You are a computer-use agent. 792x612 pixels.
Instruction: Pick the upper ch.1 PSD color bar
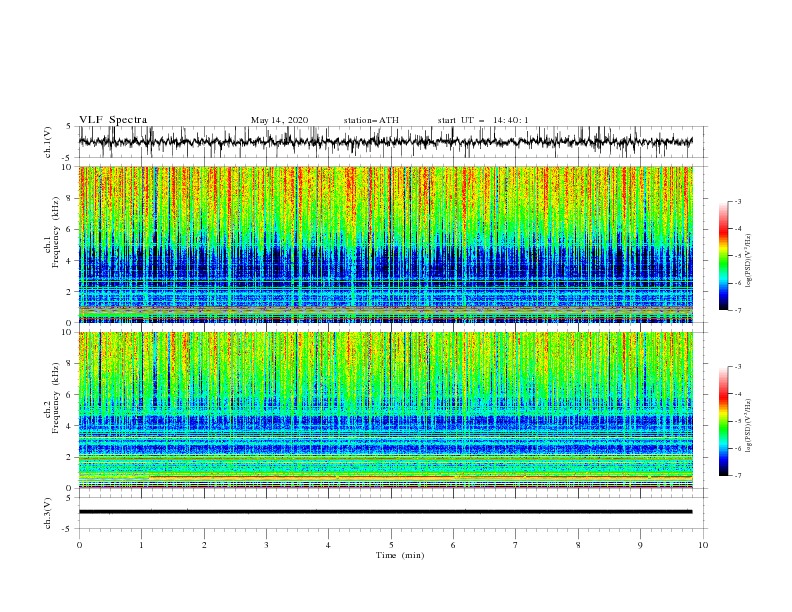pos(724,256)
